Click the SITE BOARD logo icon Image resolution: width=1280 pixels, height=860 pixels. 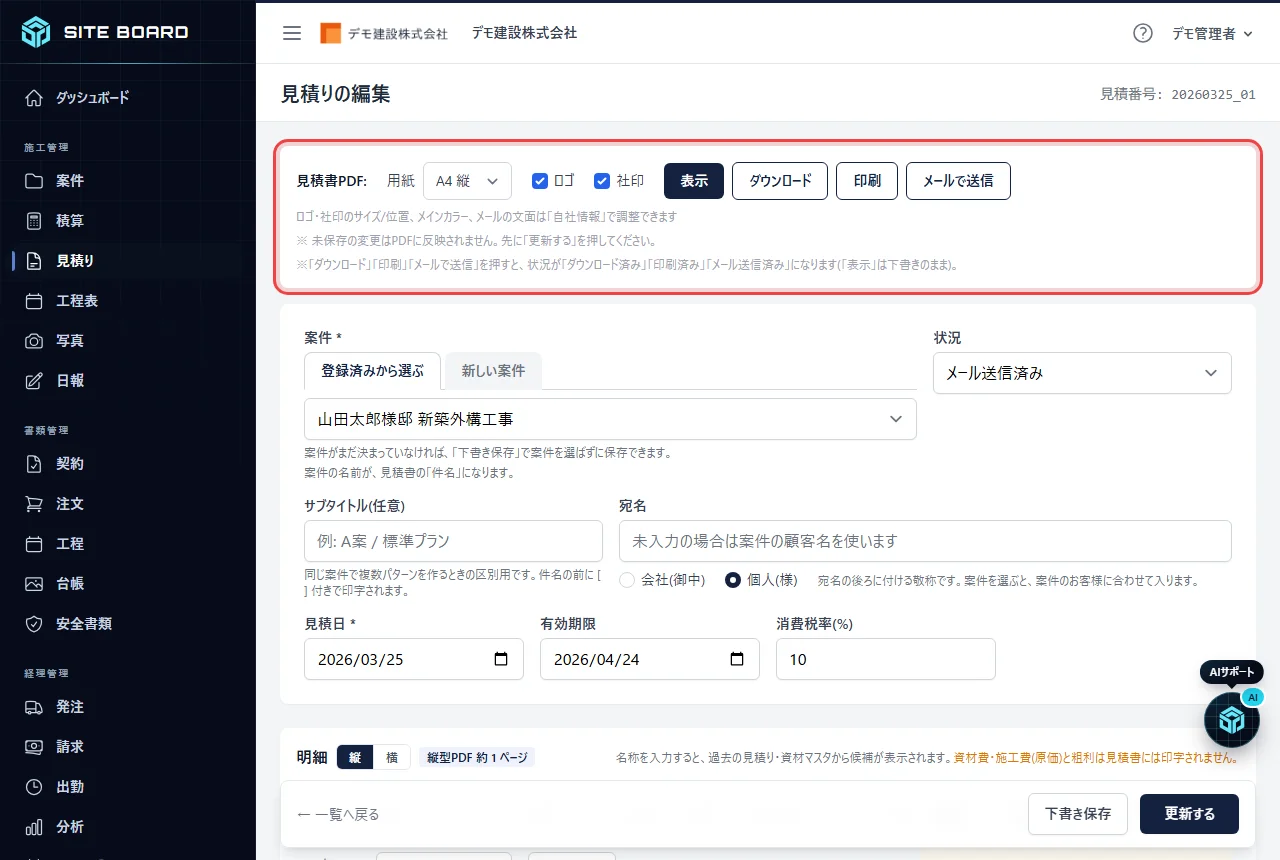(36, 32)
